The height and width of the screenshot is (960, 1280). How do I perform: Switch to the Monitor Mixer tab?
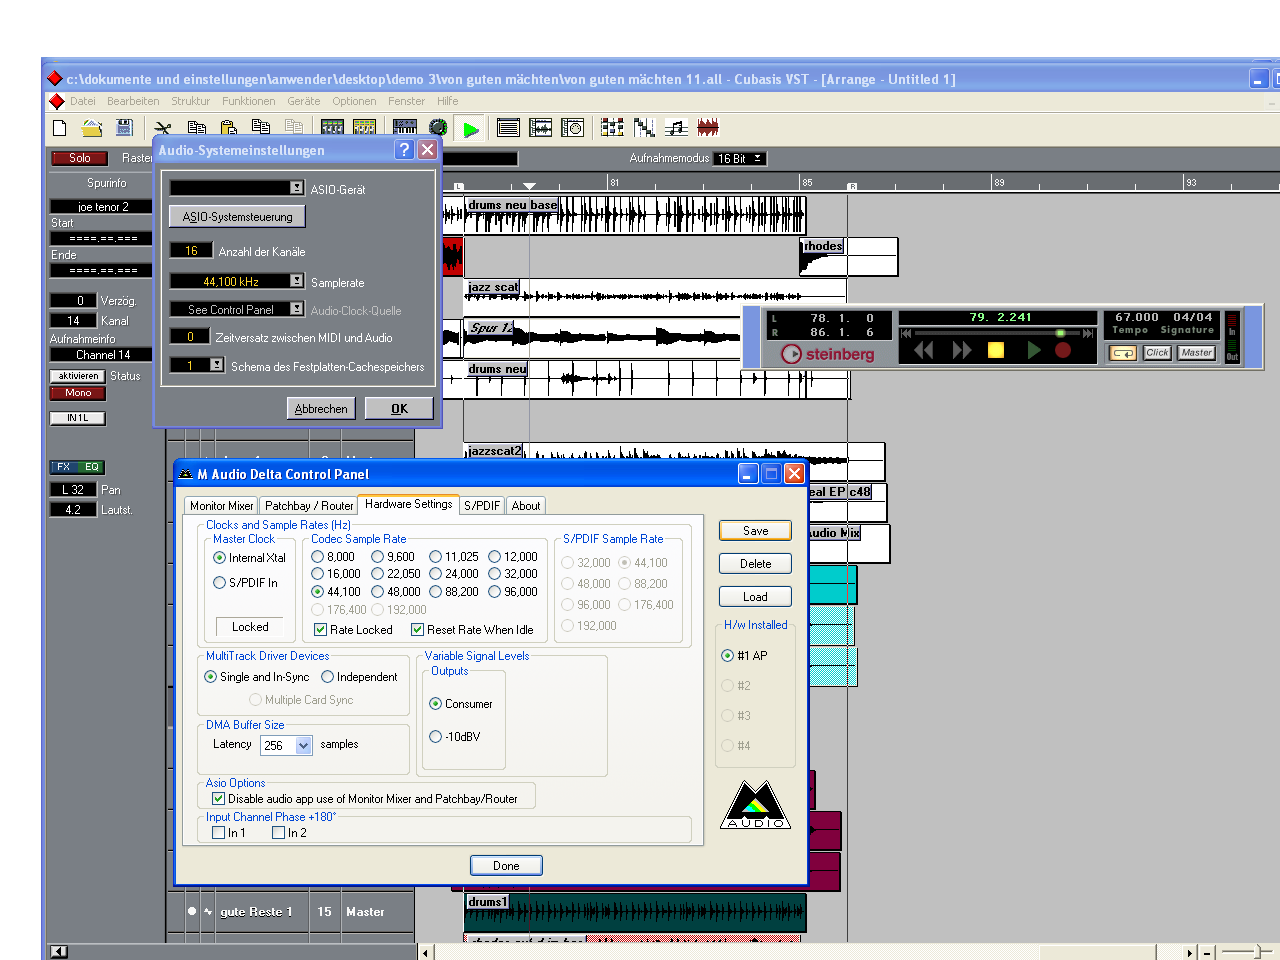pyautogui.click(x=221, y=506)
